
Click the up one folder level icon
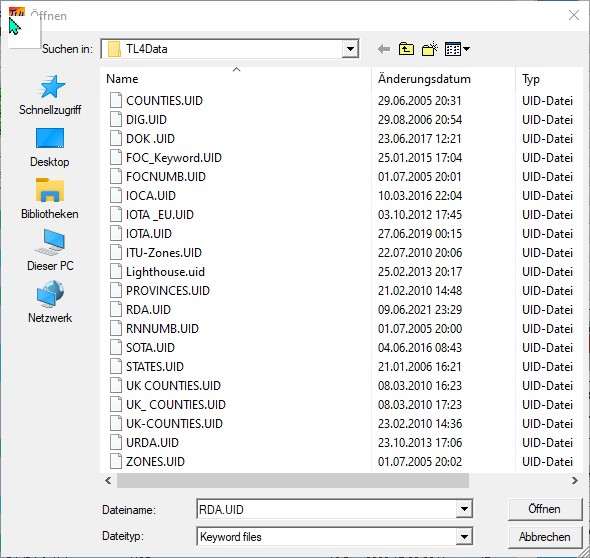point(406,49)
